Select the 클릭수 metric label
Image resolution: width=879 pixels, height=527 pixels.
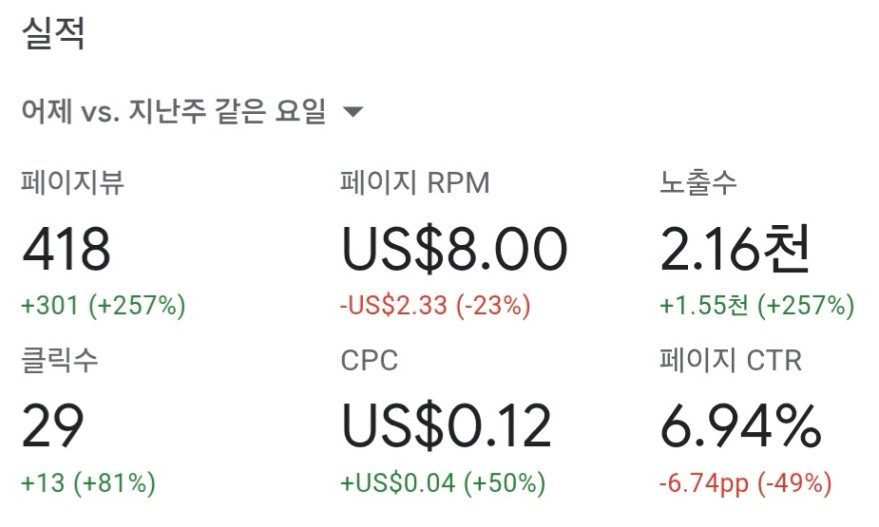click(x=59, y=360)
